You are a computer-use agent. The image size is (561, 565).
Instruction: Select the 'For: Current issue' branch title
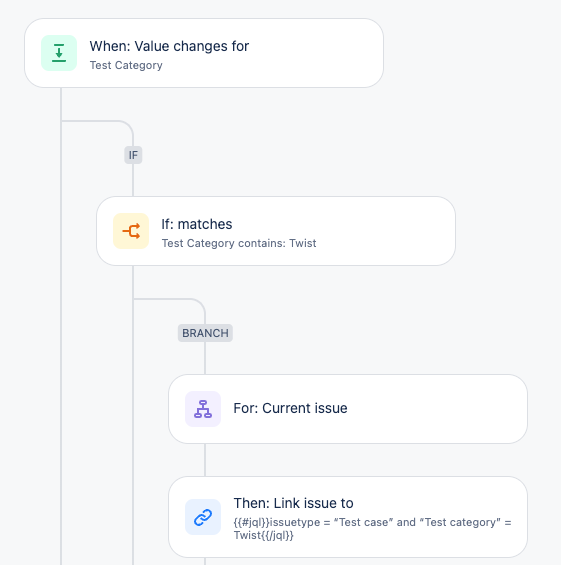290,408
